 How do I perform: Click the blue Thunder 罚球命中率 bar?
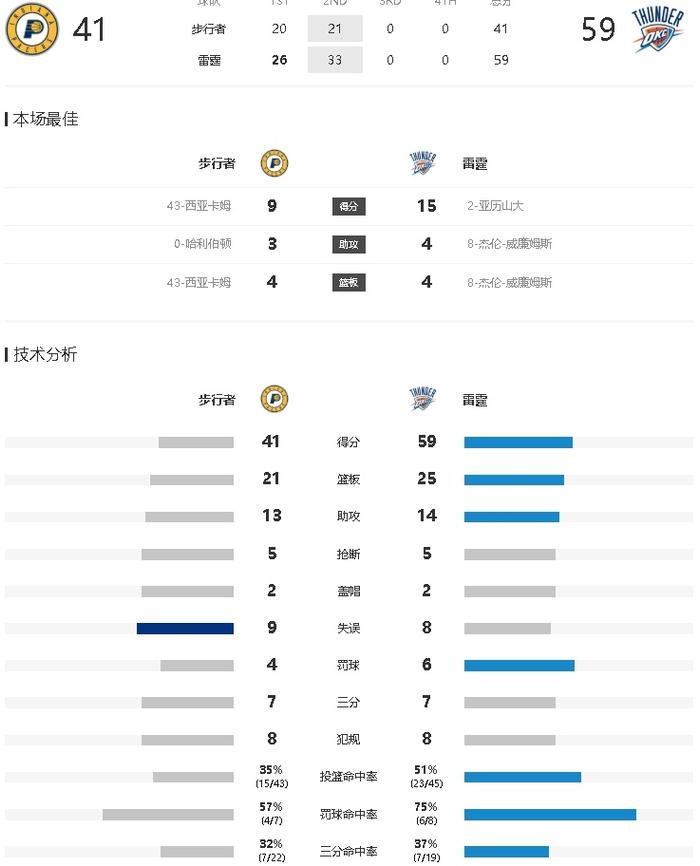tap(550, 815)
